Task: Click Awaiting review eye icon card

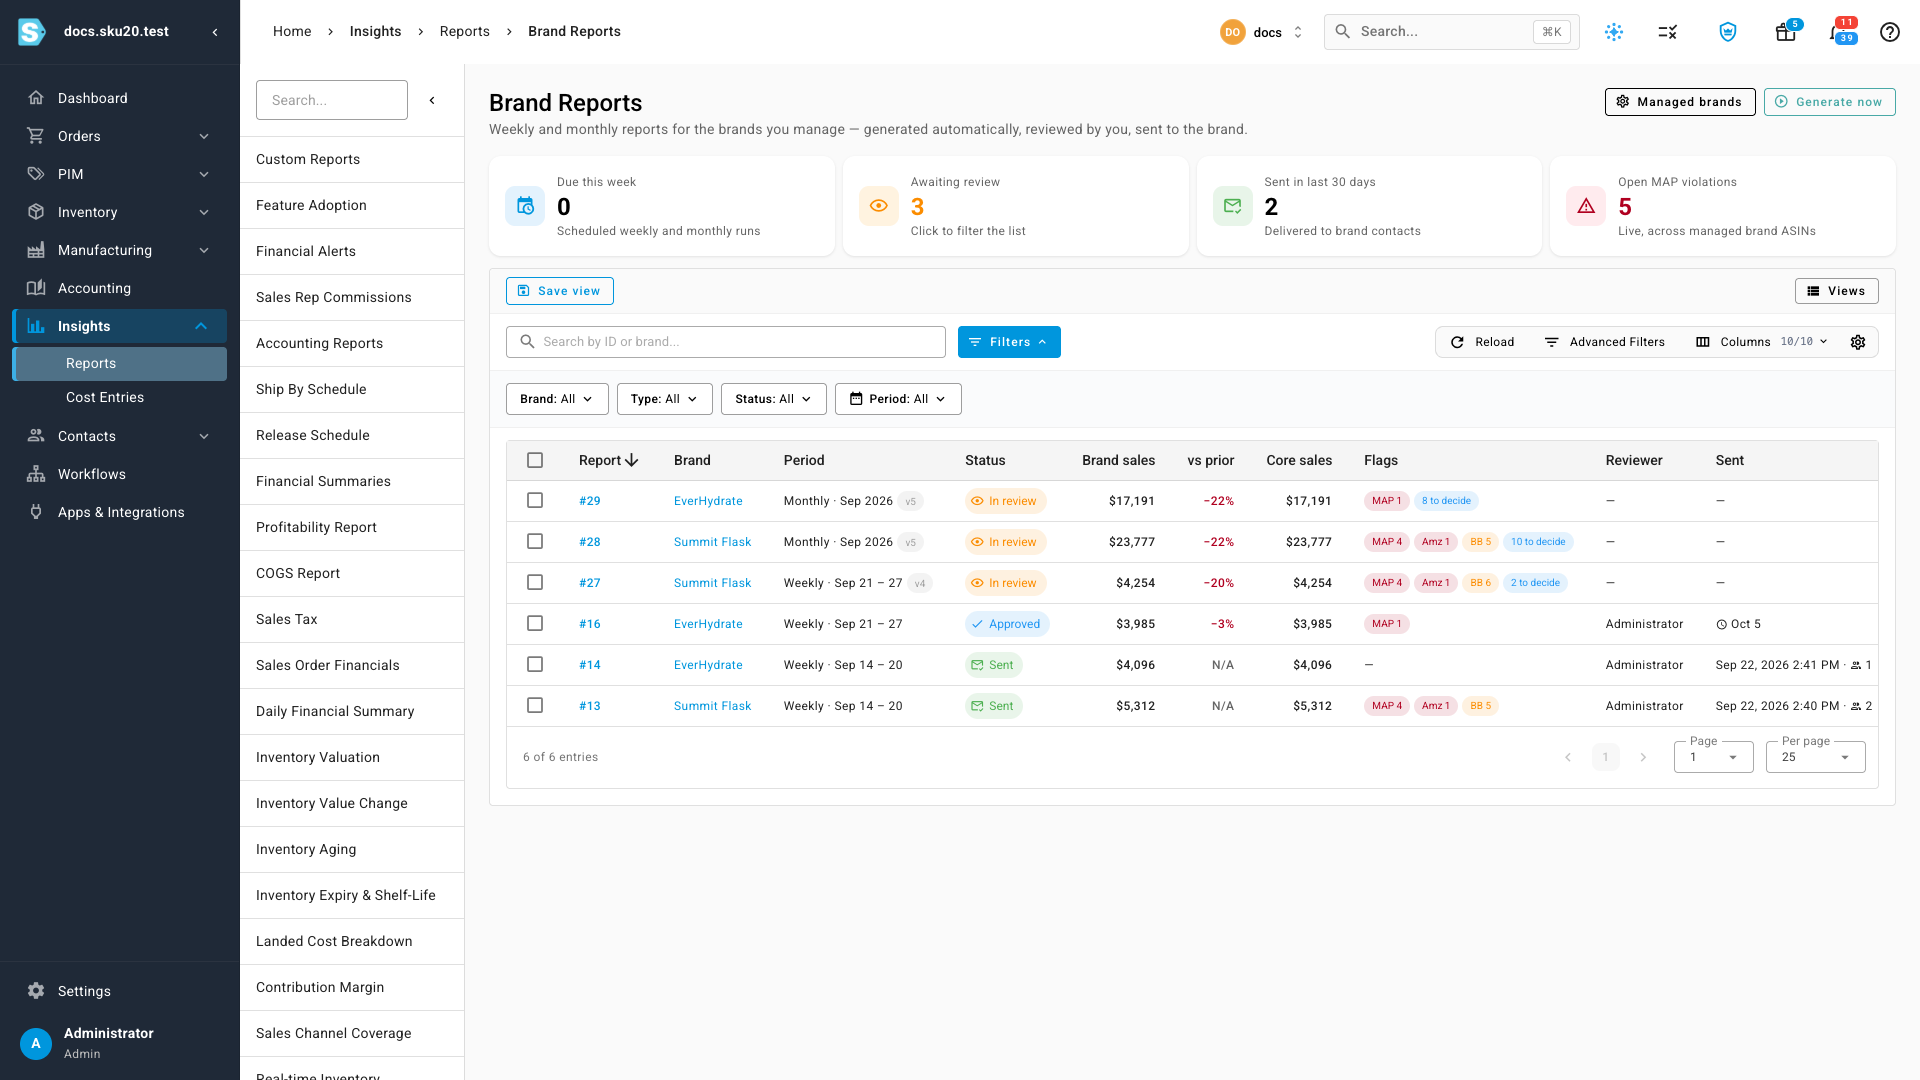Action: tap(879, 206)
